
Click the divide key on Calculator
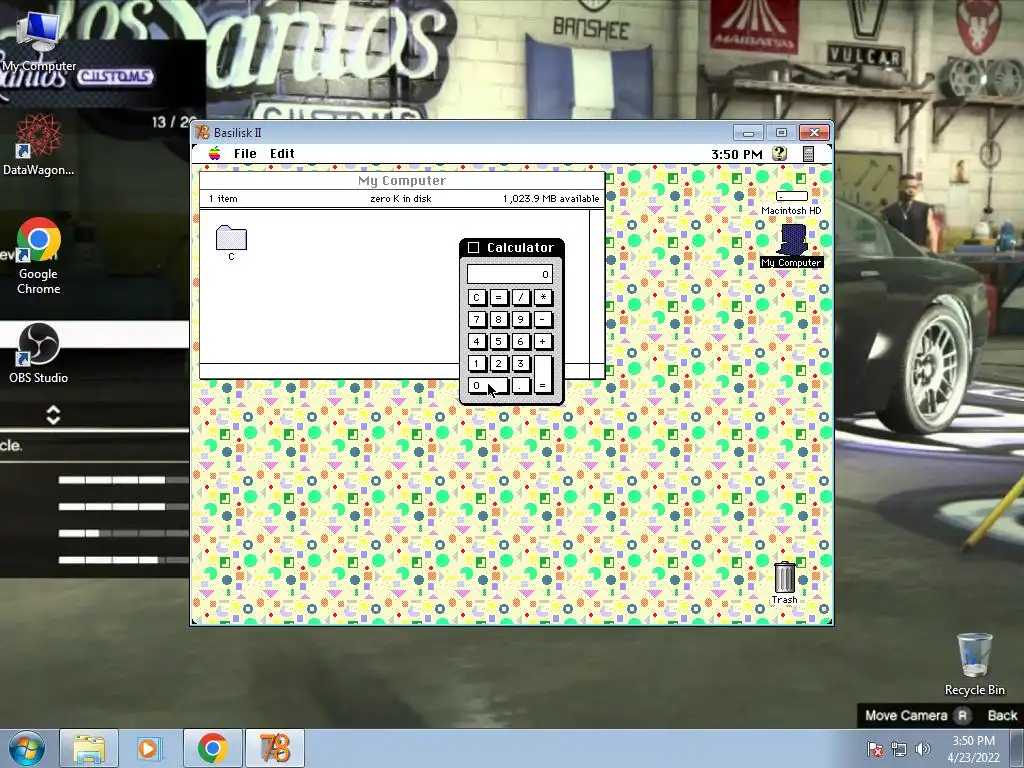coord(520,298)
